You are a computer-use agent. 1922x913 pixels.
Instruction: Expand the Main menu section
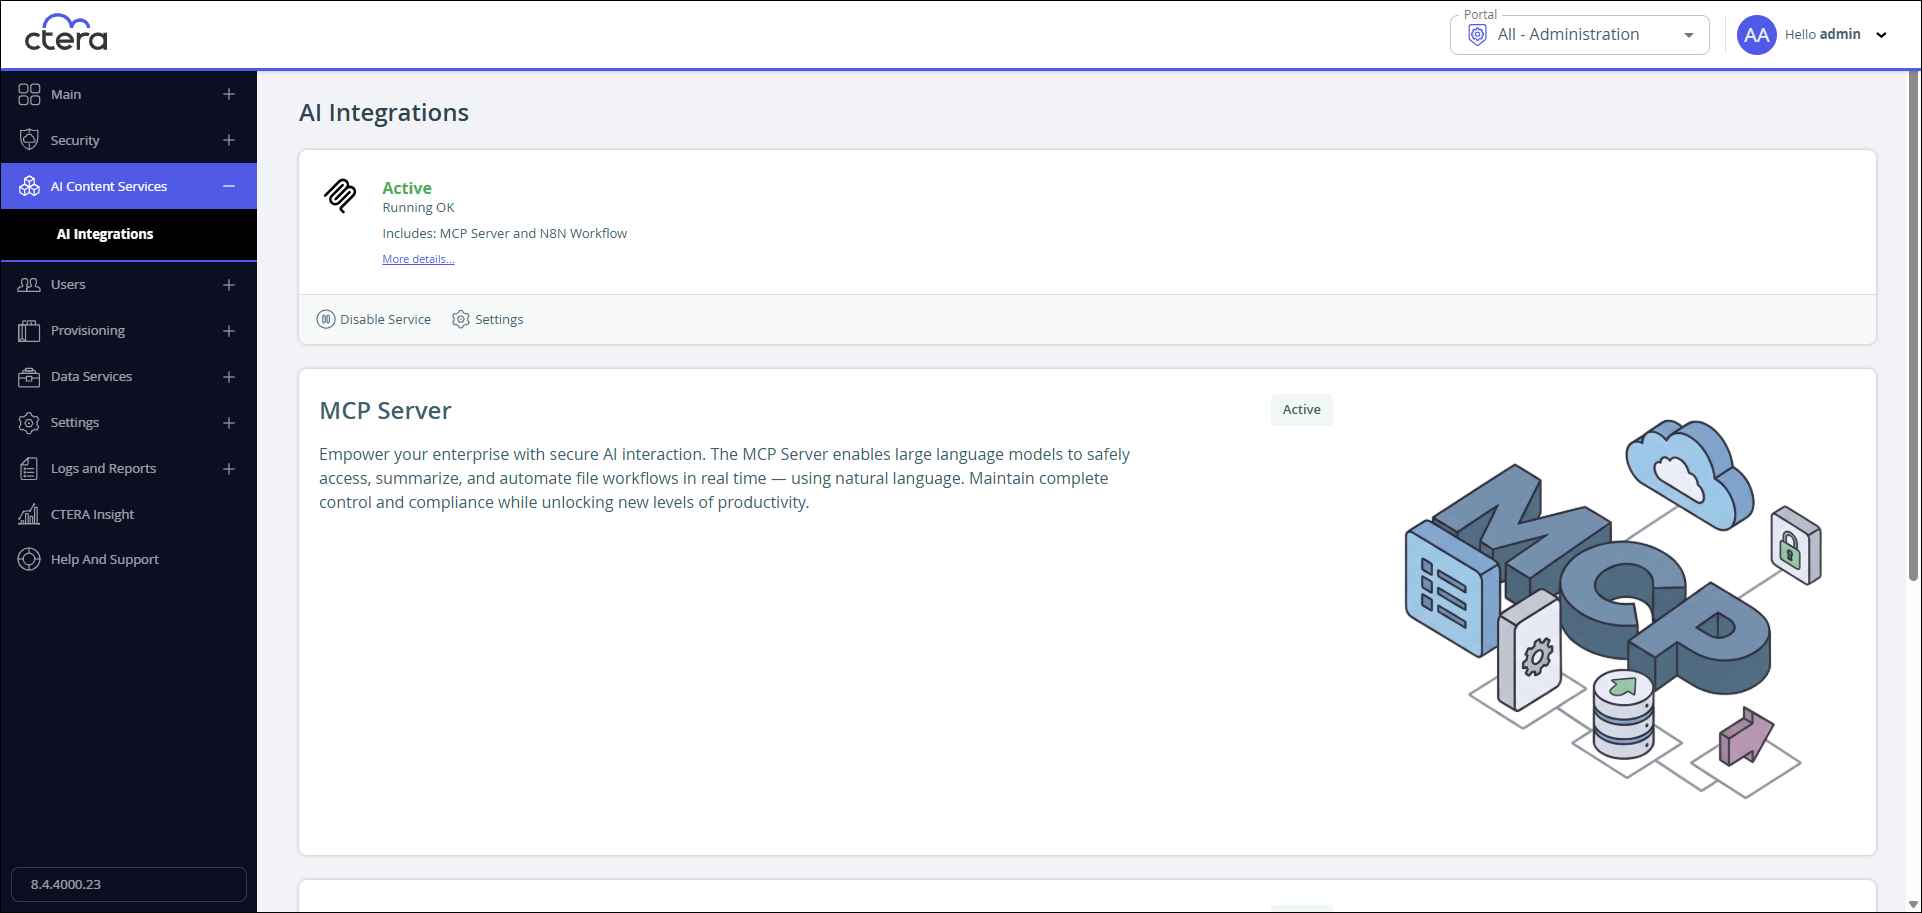229,94
